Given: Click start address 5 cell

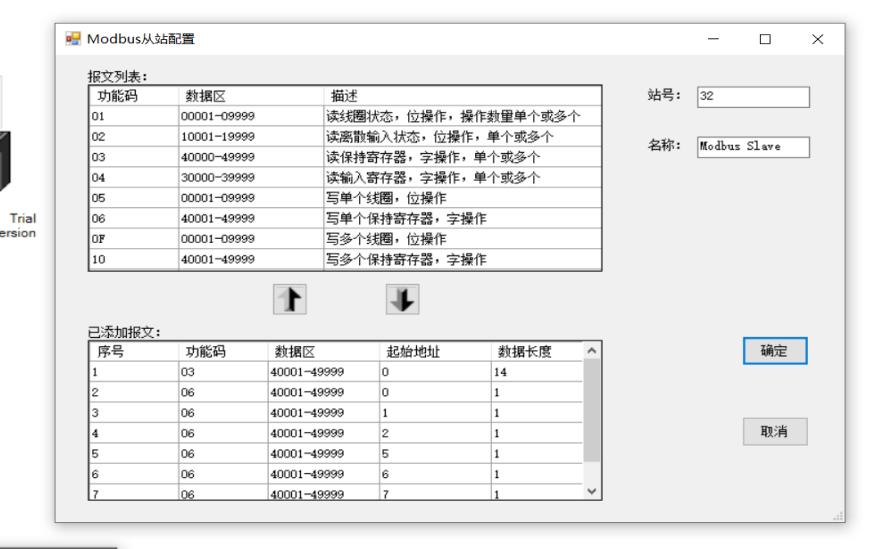Looking at the screenshot, I should click(x=435, y=454).
